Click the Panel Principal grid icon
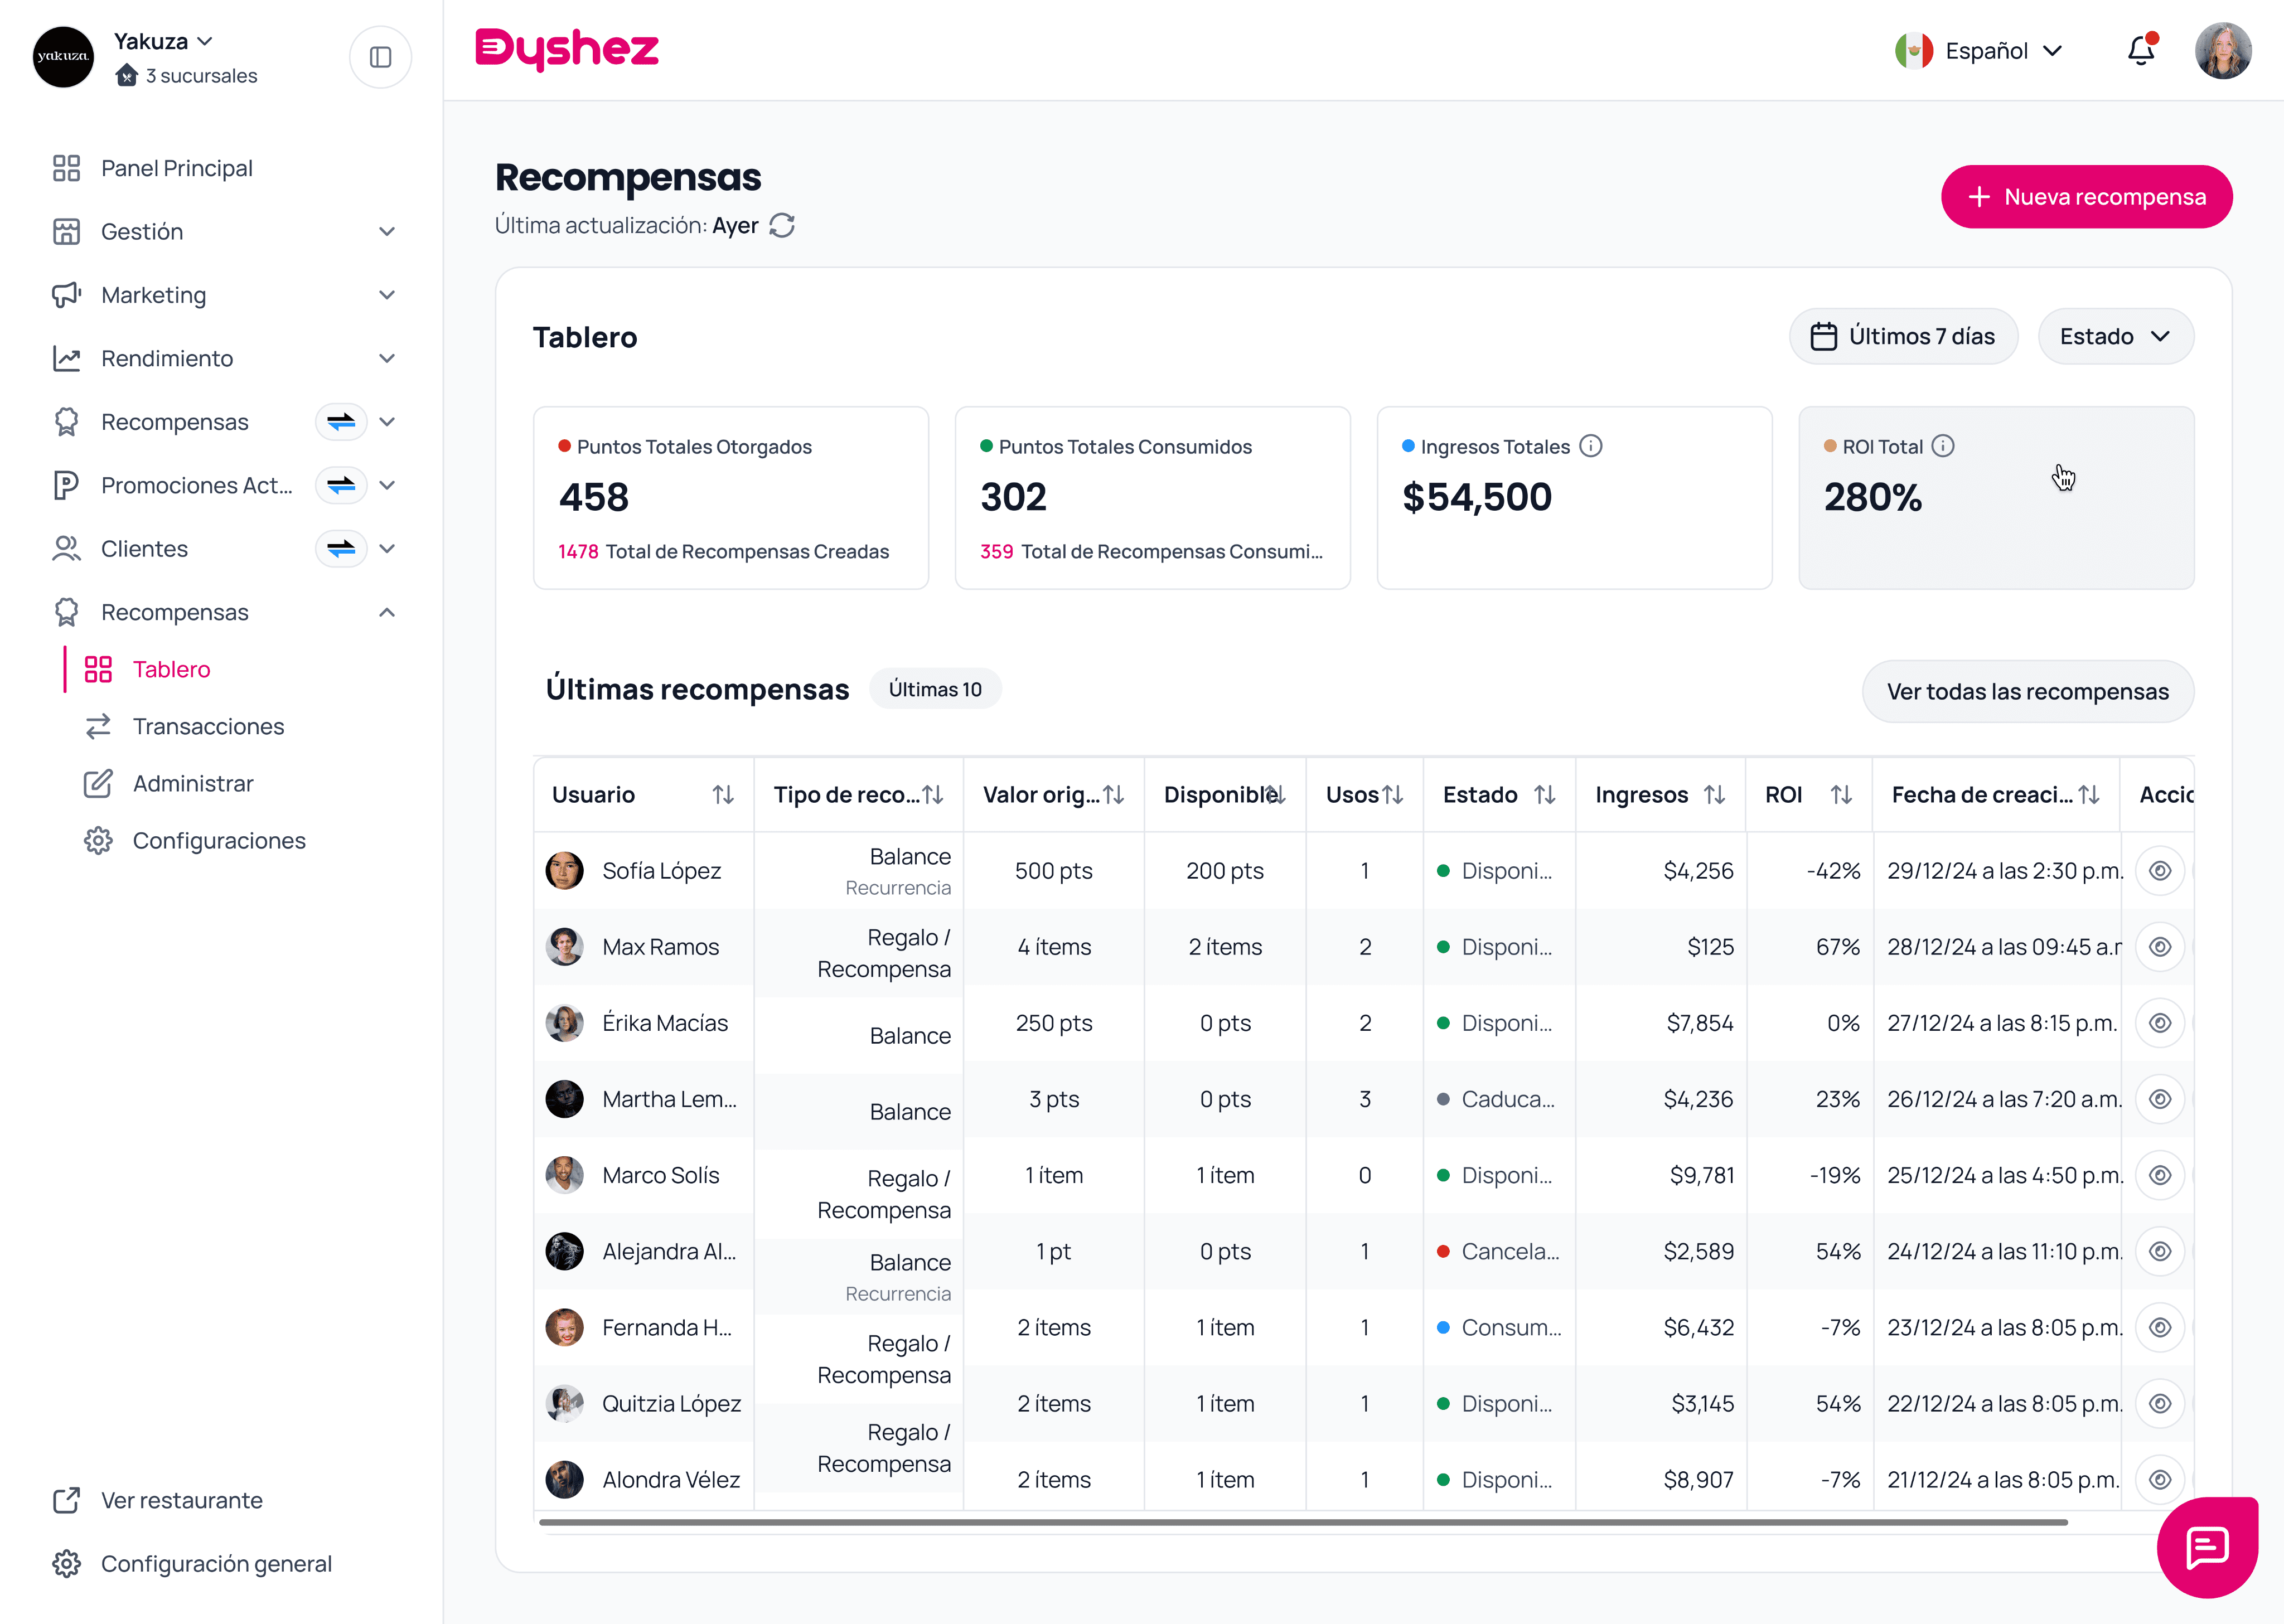Viewport: 2284px width, 1624px height. click(x=66, y=168)
